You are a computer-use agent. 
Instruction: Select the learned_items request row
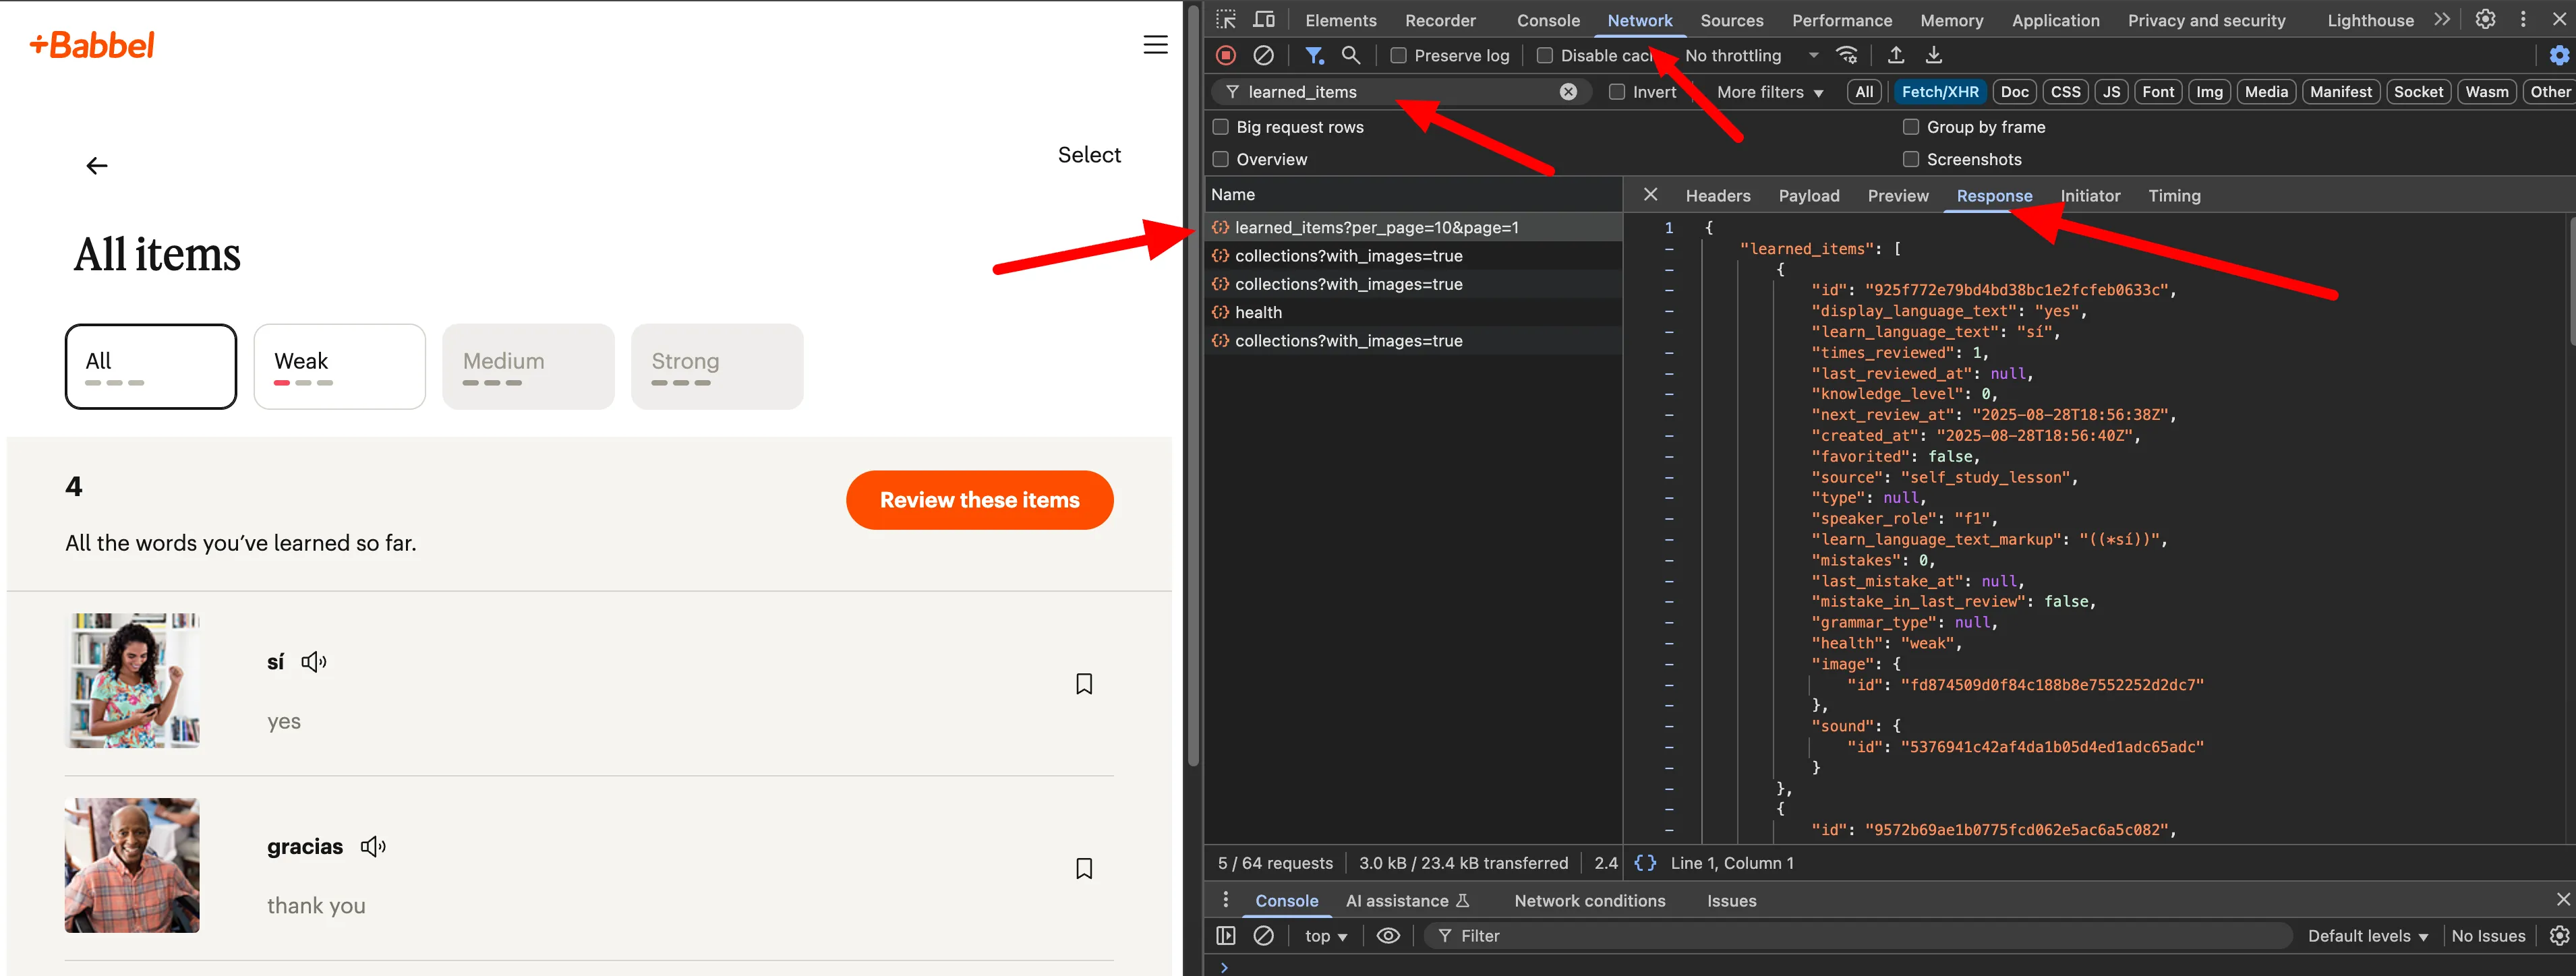[1376, 228]
